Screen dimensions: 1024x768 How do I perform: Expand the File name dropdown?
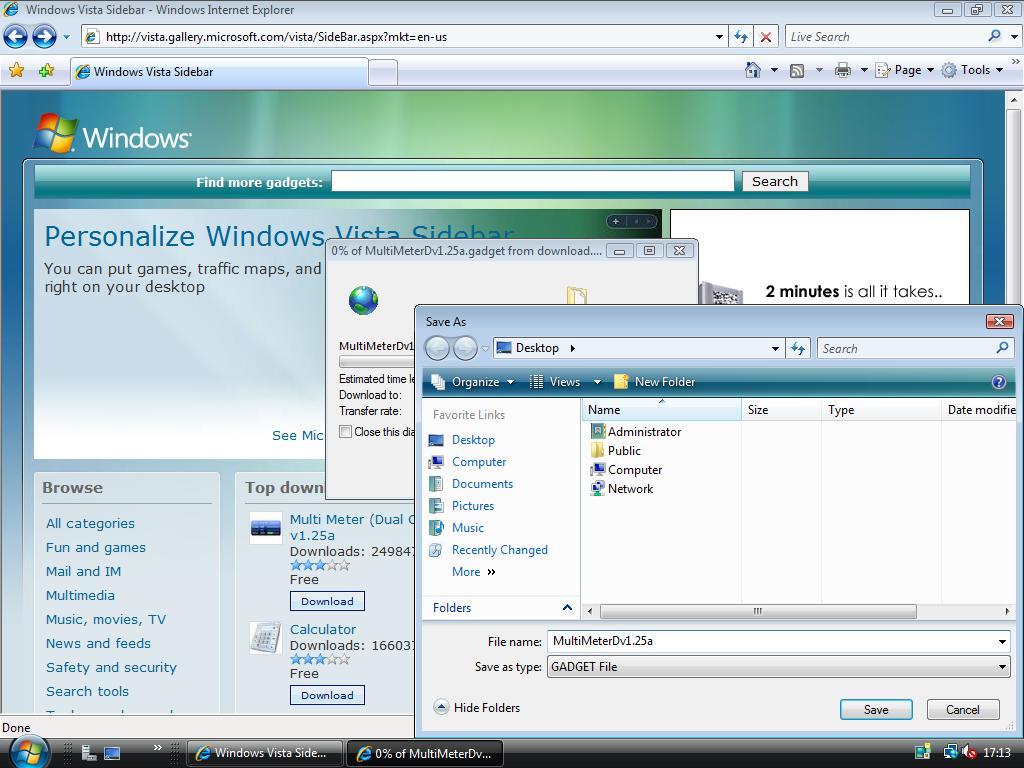pos(1002,641)
